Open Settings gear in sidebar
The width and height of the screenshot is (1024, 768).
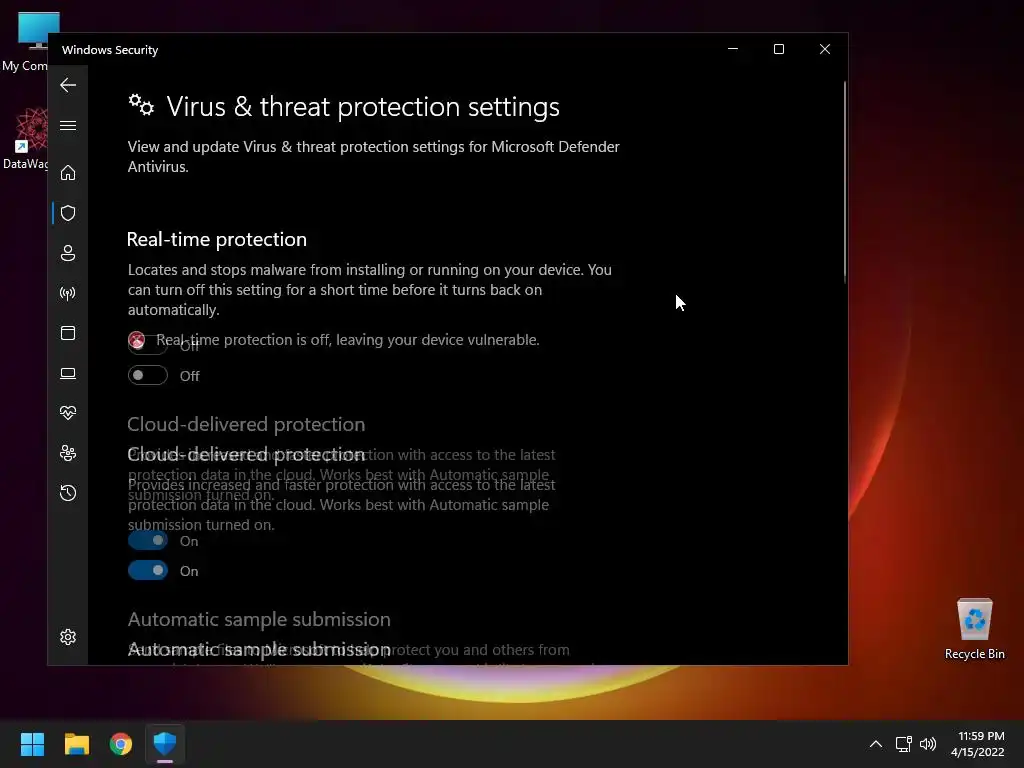pos(68,637)
